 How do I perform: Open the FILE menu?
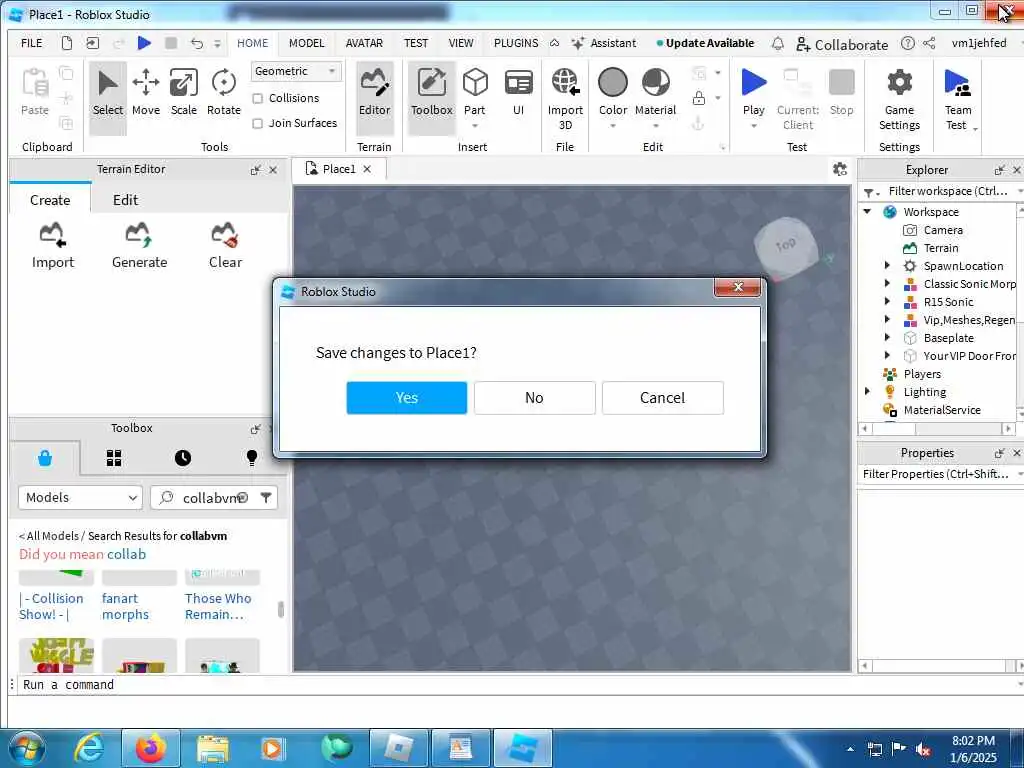[x=31, y=43]
